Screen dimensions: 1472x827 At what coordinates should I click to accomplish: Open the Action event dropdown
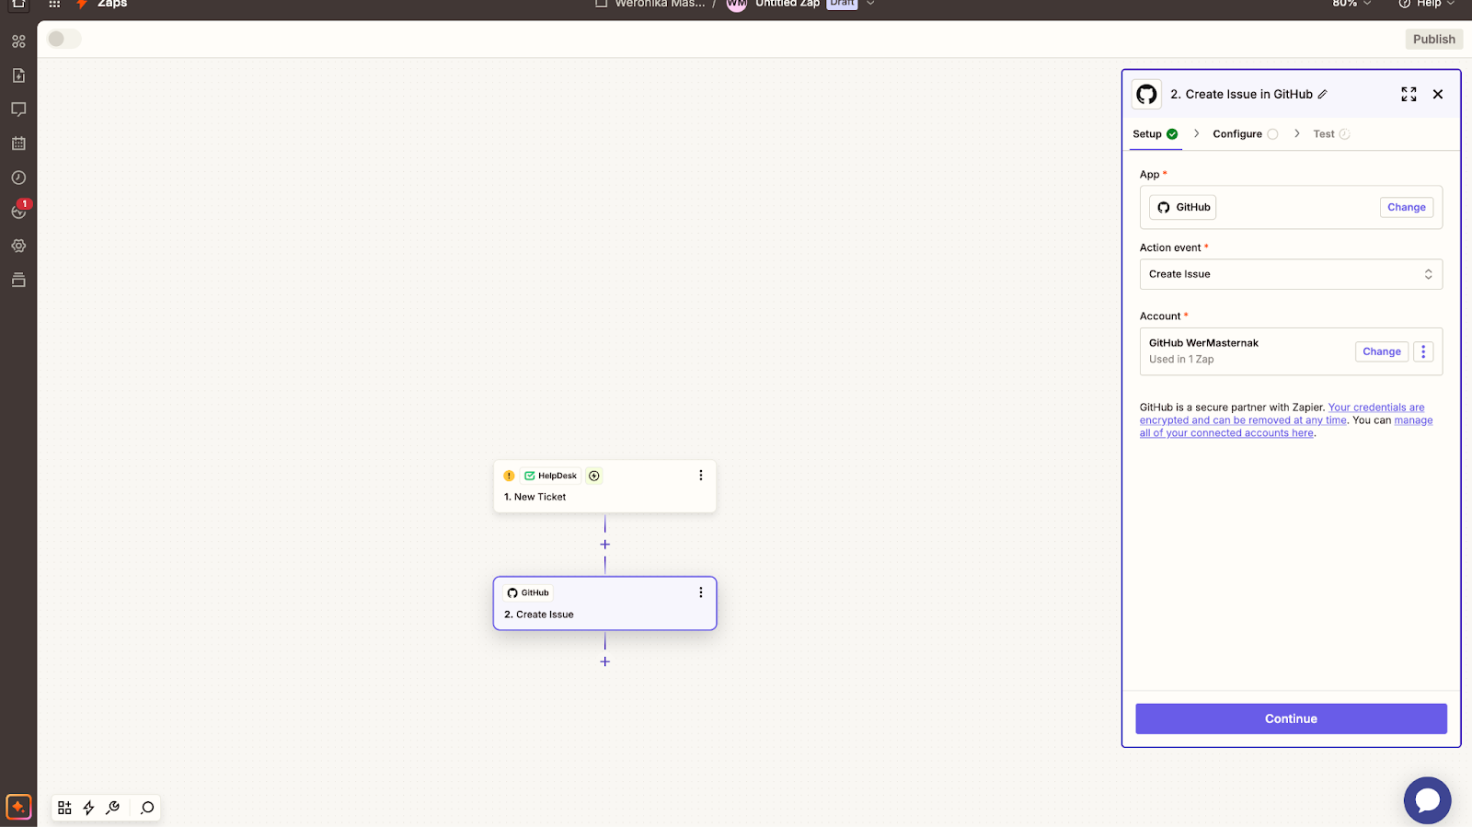pyautogui.click(x=1290, y=274)
